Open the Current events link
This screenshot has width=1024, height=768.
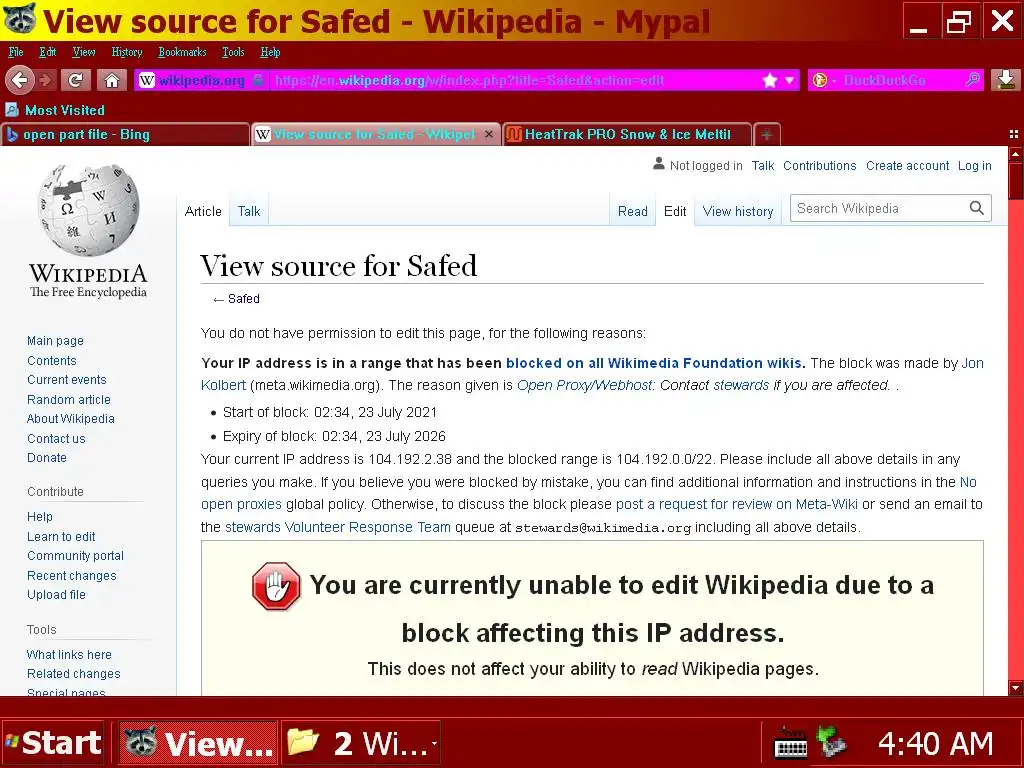pos(67,379)
